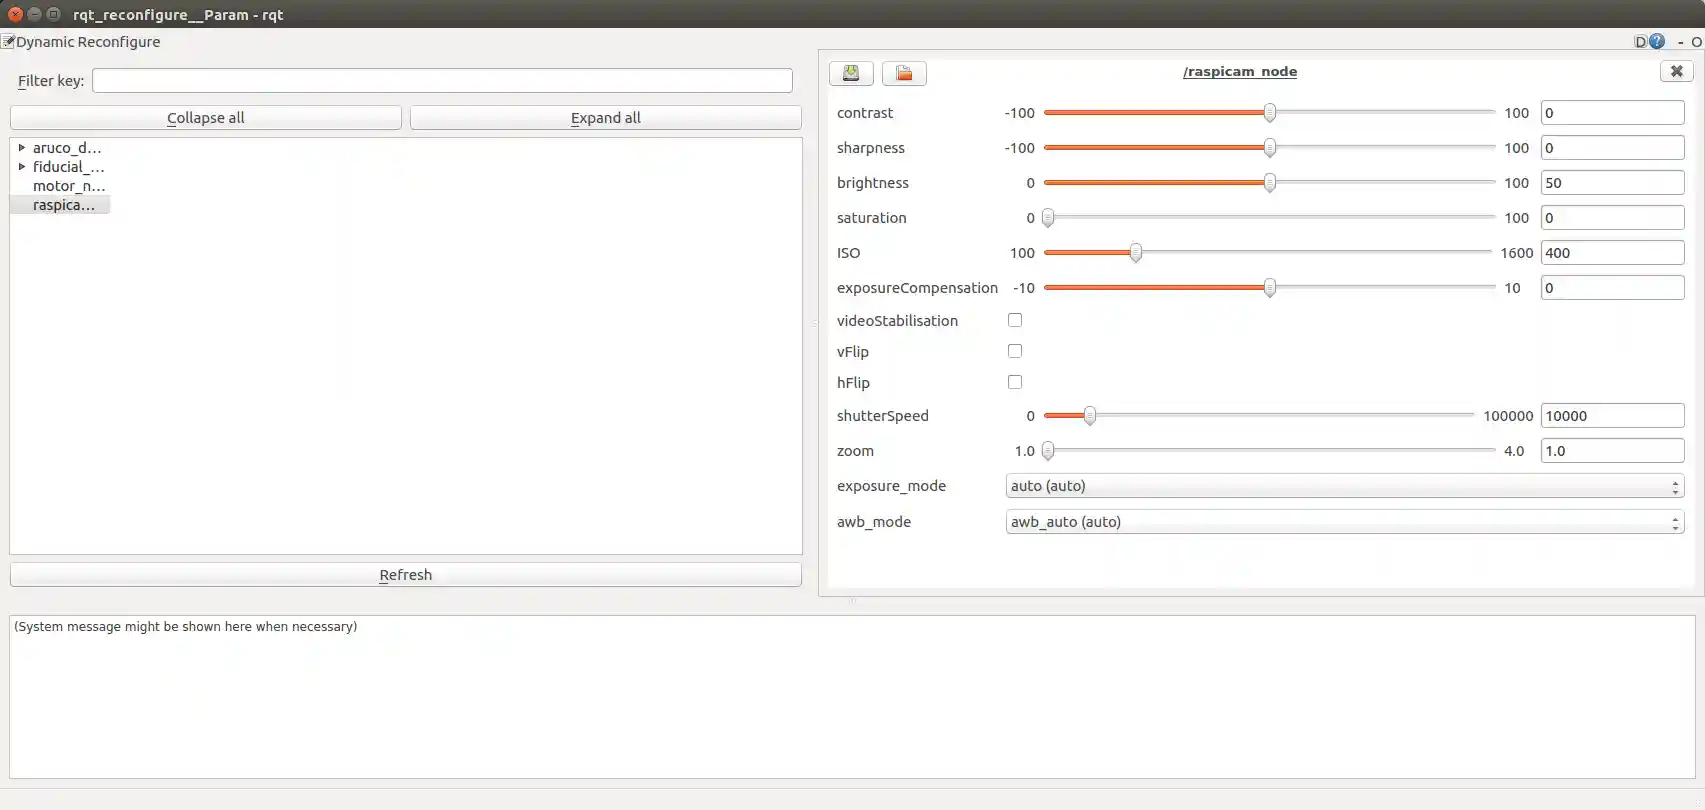This screenshot has height=810, width=1705.
Task: Expand the aruco_d... tree node
Action: click(x=22, y=147)
